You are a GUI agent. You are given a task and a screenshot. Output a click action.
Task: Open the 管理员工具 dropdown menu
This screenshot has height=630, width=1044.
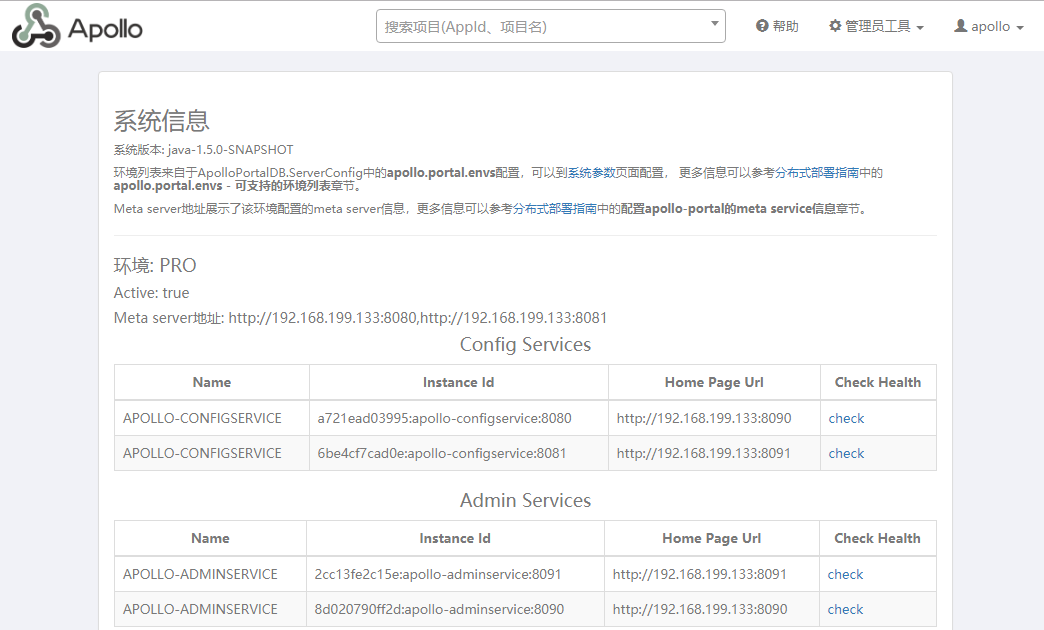[x=876, y=26]
